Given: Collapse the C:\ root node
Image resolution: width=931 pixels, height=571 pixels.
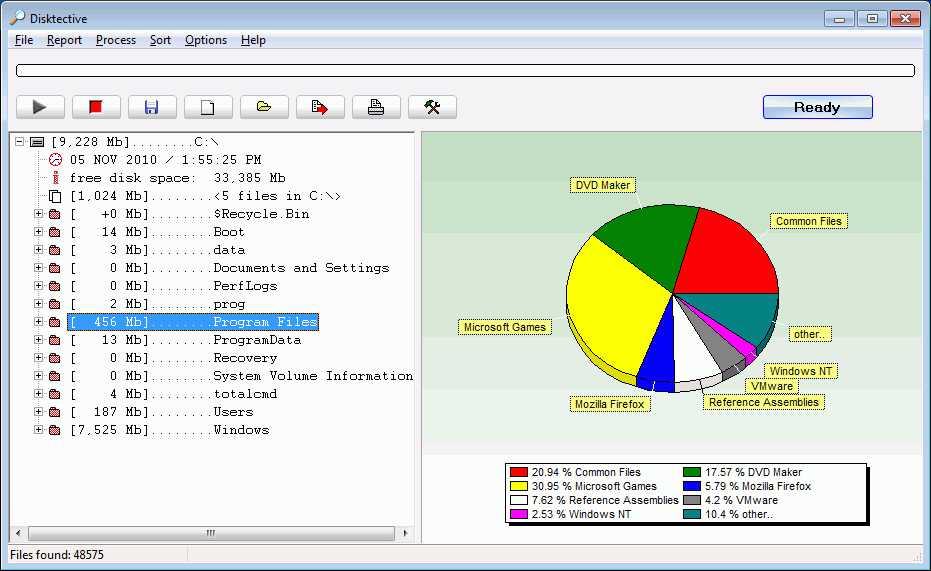Looking at the screenshot, I should point(20,142).
